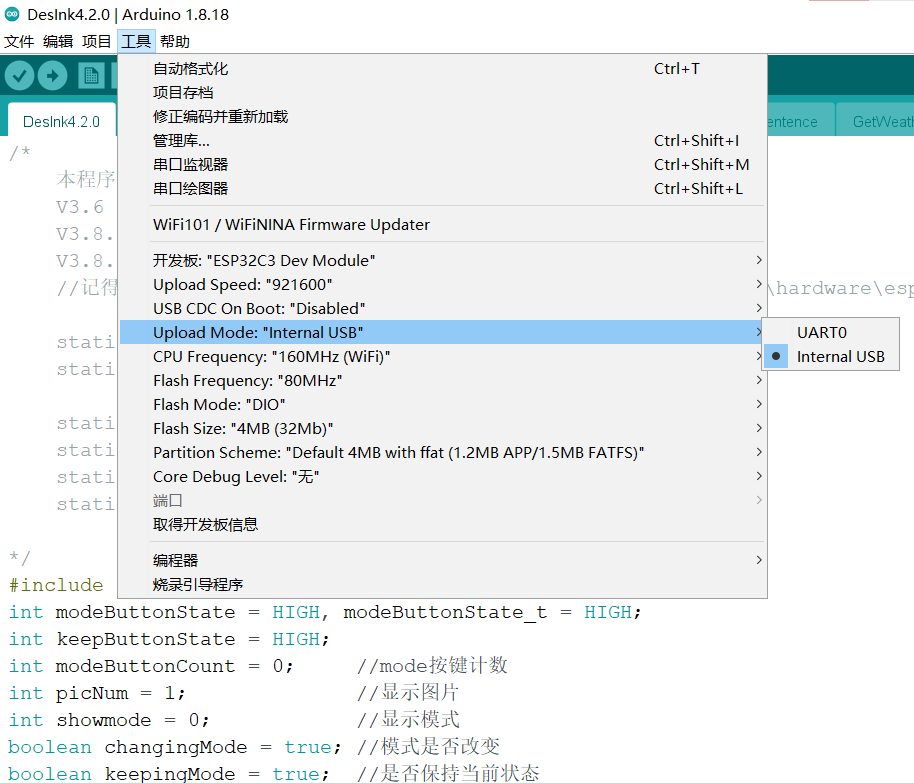Click the '//mode按键计数' comment

point(432,665)
